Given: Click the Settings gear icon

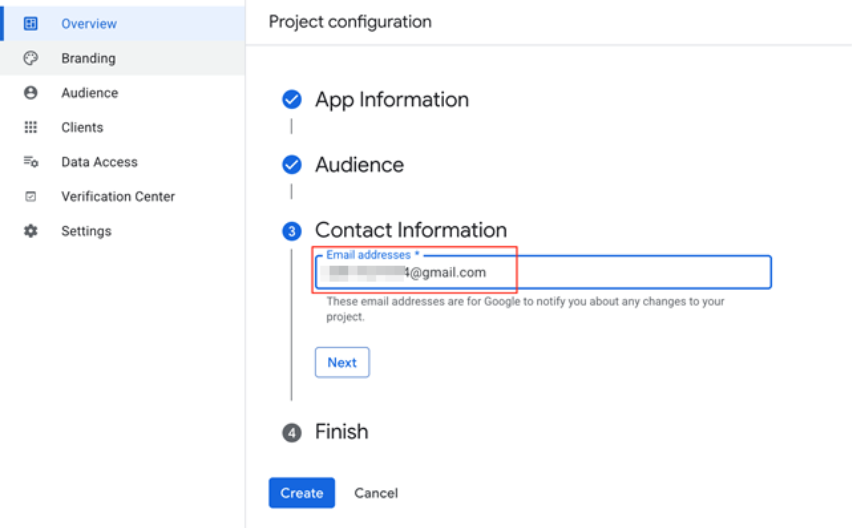Looking at the screenshot, I should pyautogui.click(x=30, y=231).
